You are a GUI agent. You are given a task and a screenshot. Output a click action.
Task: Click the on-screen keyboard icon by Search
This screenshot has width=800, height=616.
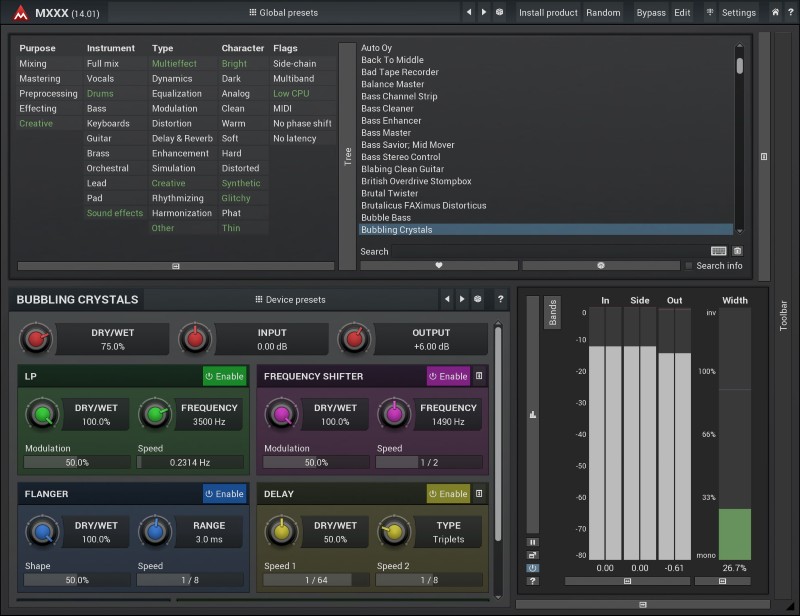click(718, 251)
